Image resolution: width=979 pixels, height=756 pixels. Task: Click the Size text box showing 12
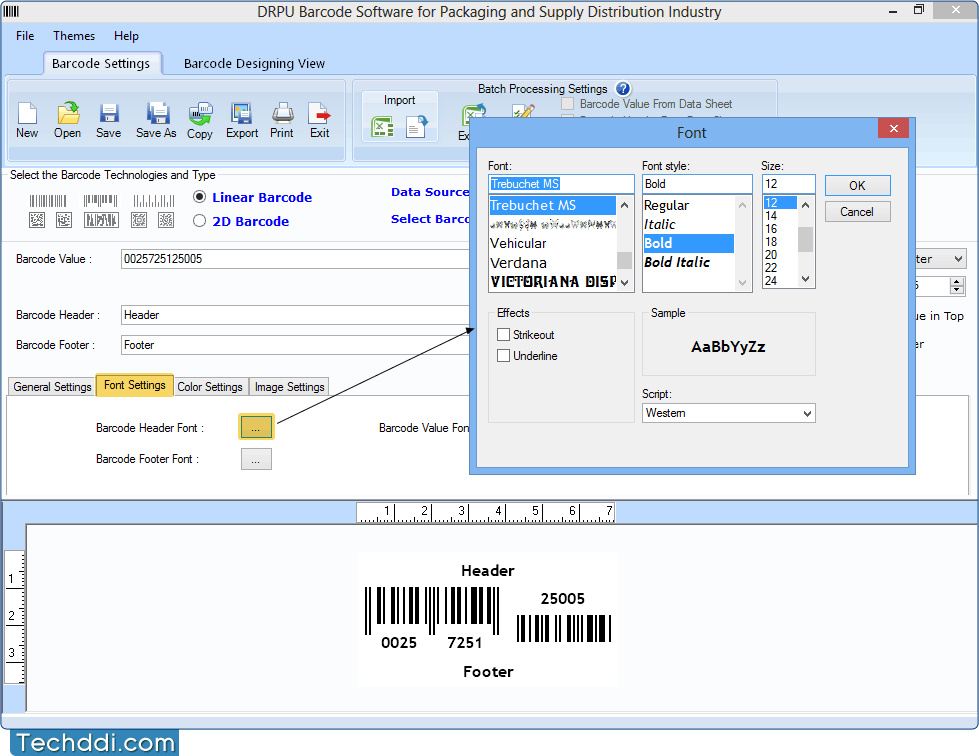click(788, 184)
